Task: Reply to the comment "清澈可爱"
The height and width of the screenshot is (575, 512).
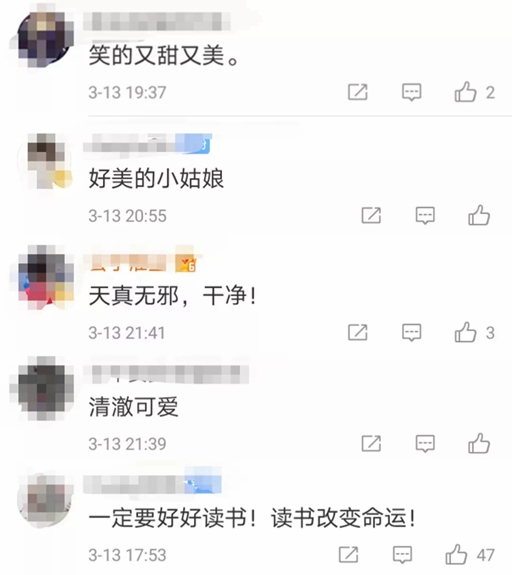Action: point(425,444)
